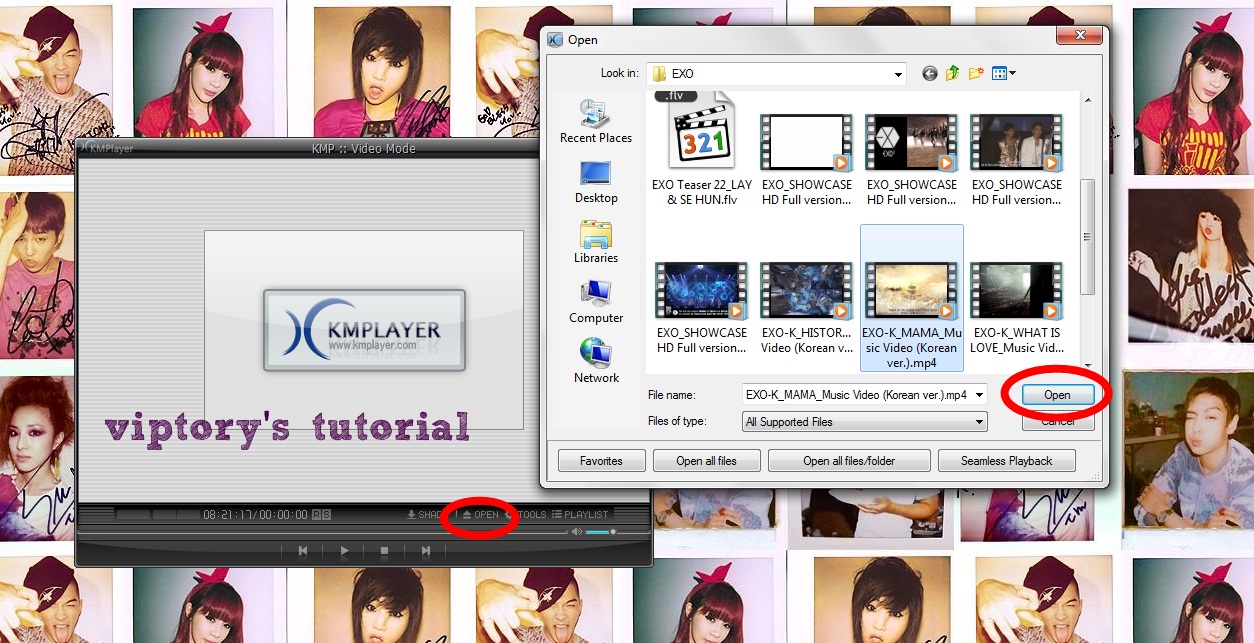This screenshot has height=643, width=1254.
Task: Click scroll down arrow in file list
Action: [x=1088, y=364]
